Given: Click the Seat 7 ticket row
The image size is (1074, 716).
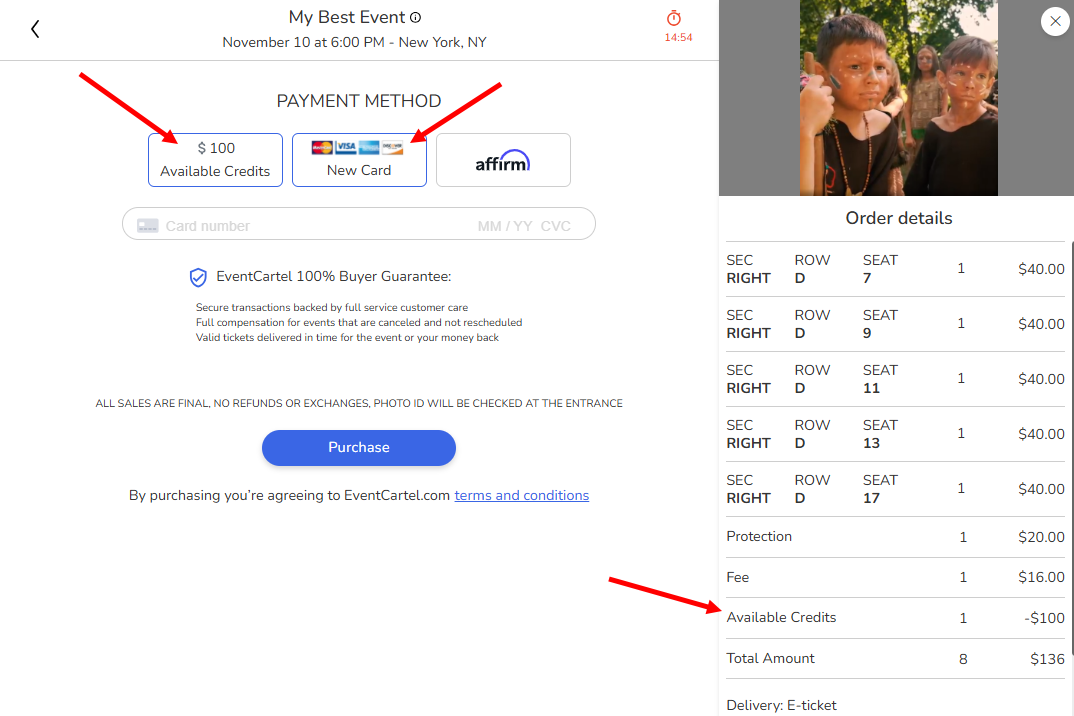Looking at the screenshot, I should (895, 269).
